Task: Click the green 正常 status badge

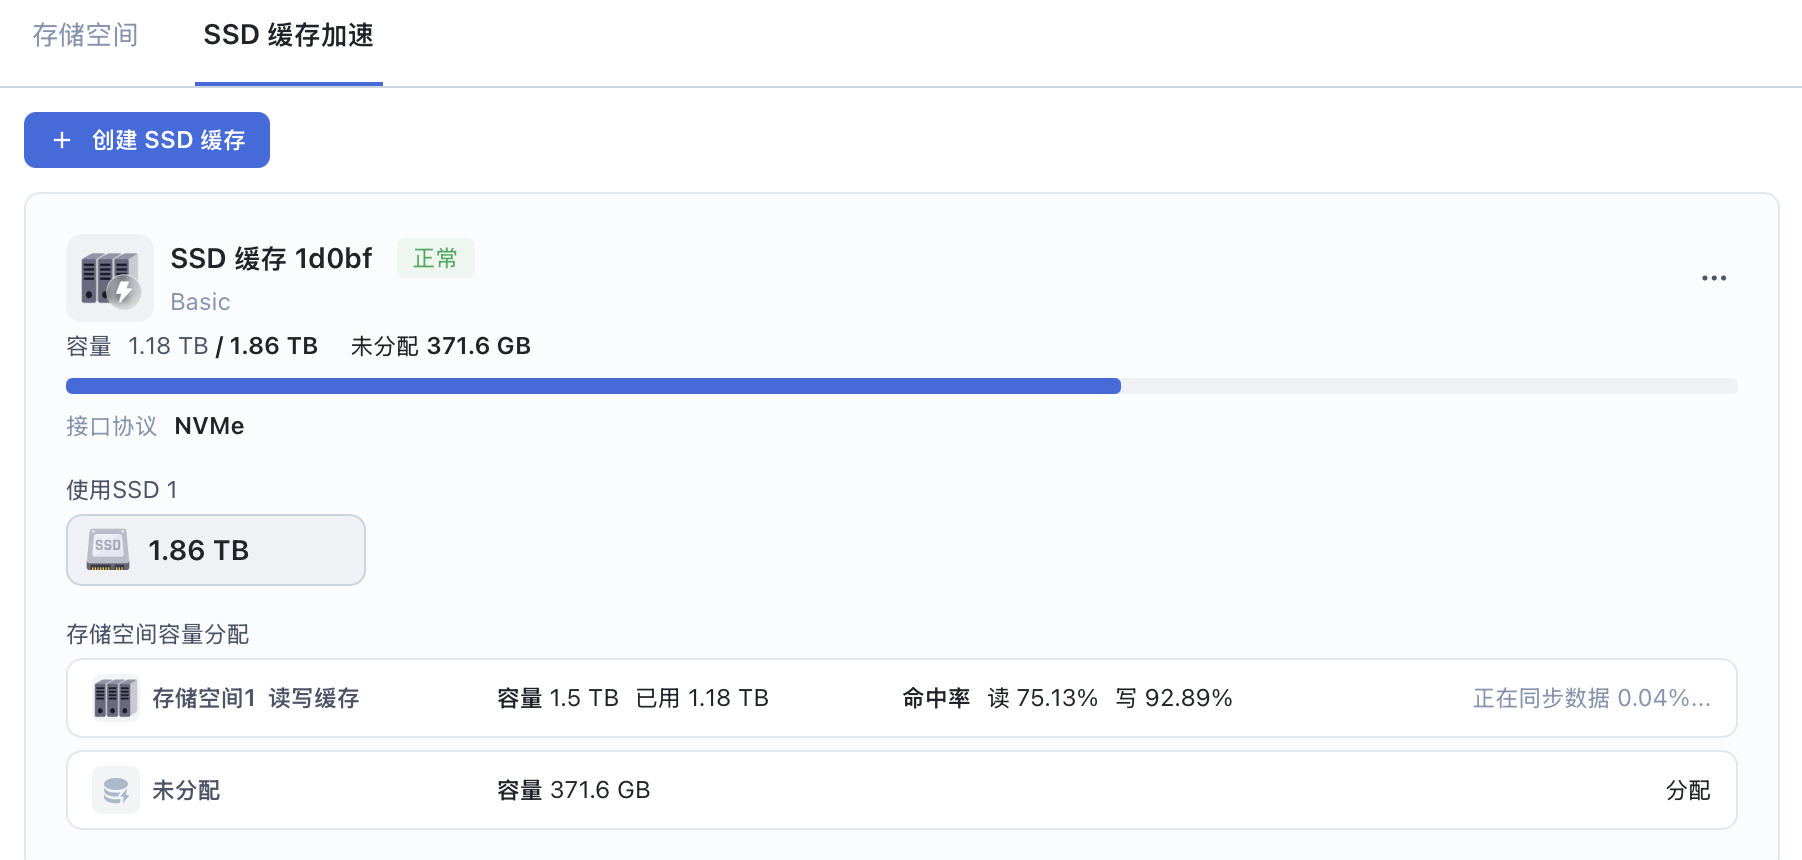Action: pyautogui.click(x=435, y=259)
